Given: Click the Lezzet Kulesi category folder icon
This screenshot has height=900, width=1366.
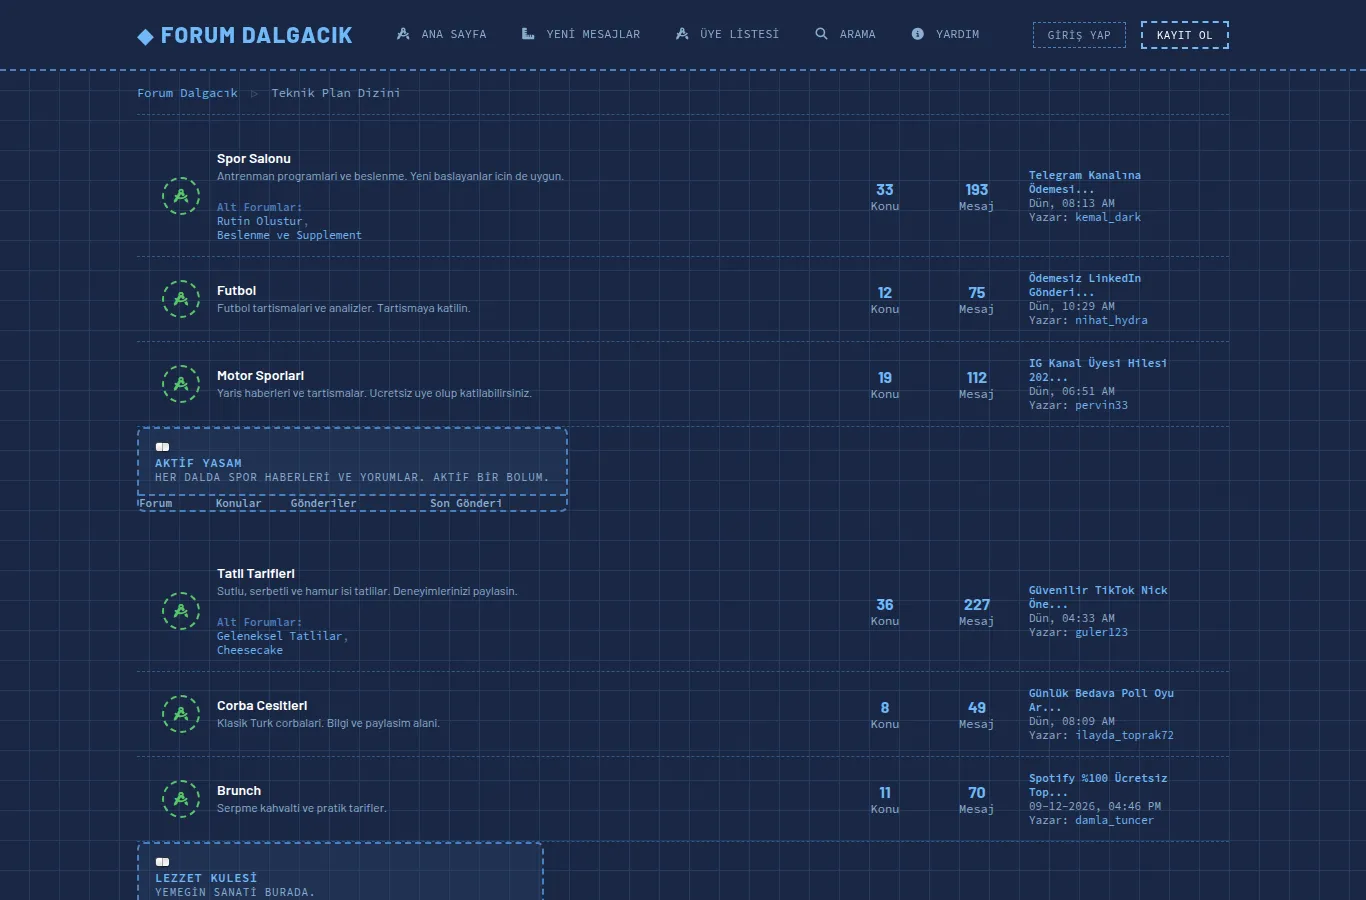Looking at the screenshot, I should coord(162,862).
